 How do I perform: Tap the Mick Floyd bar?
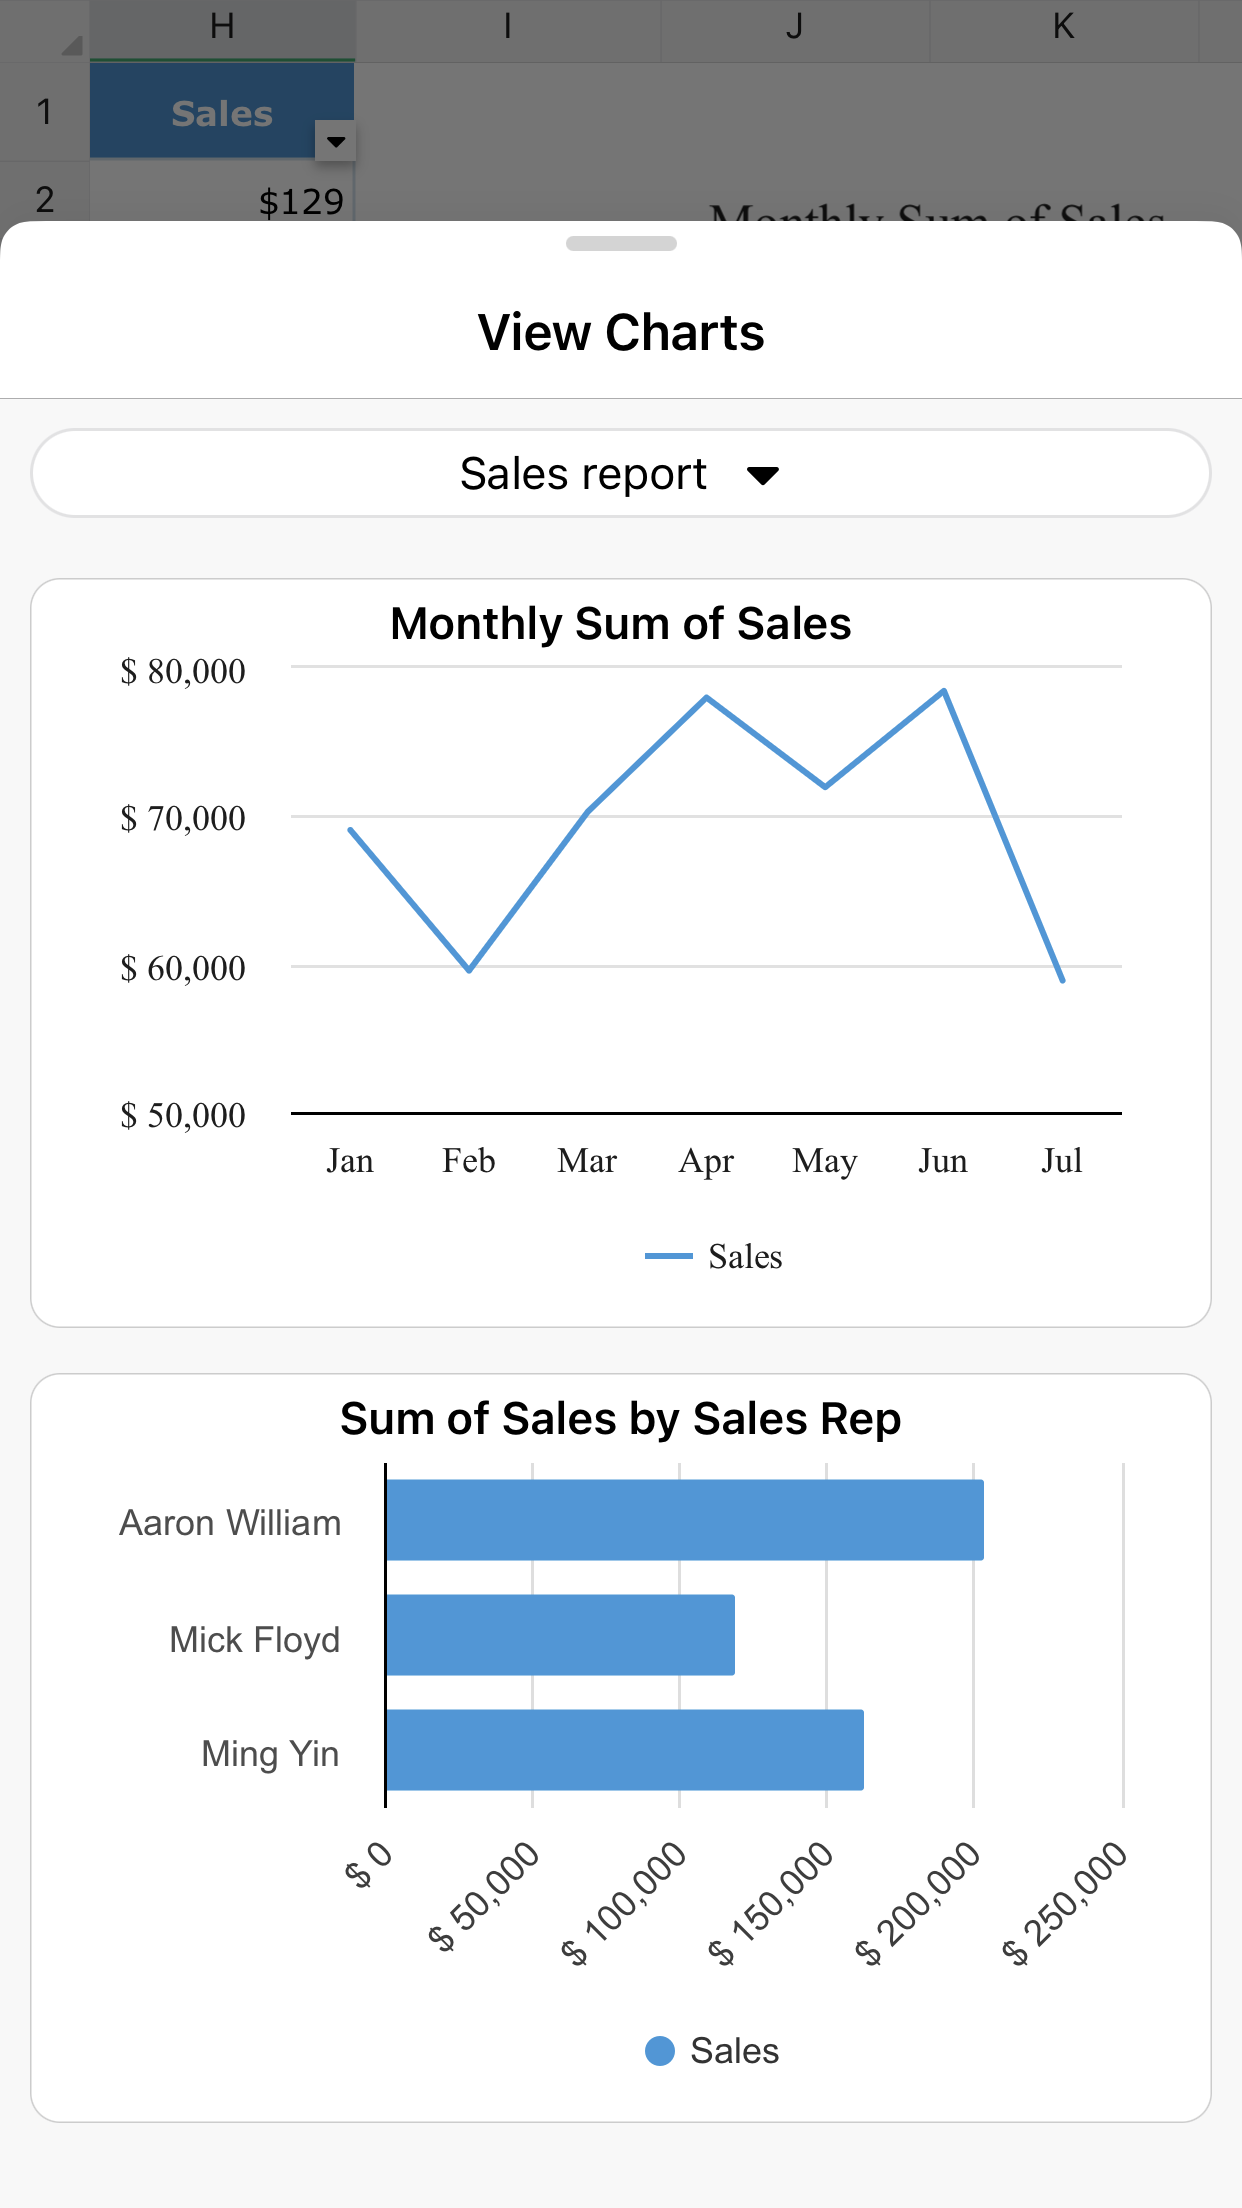tap(560, 1635)
